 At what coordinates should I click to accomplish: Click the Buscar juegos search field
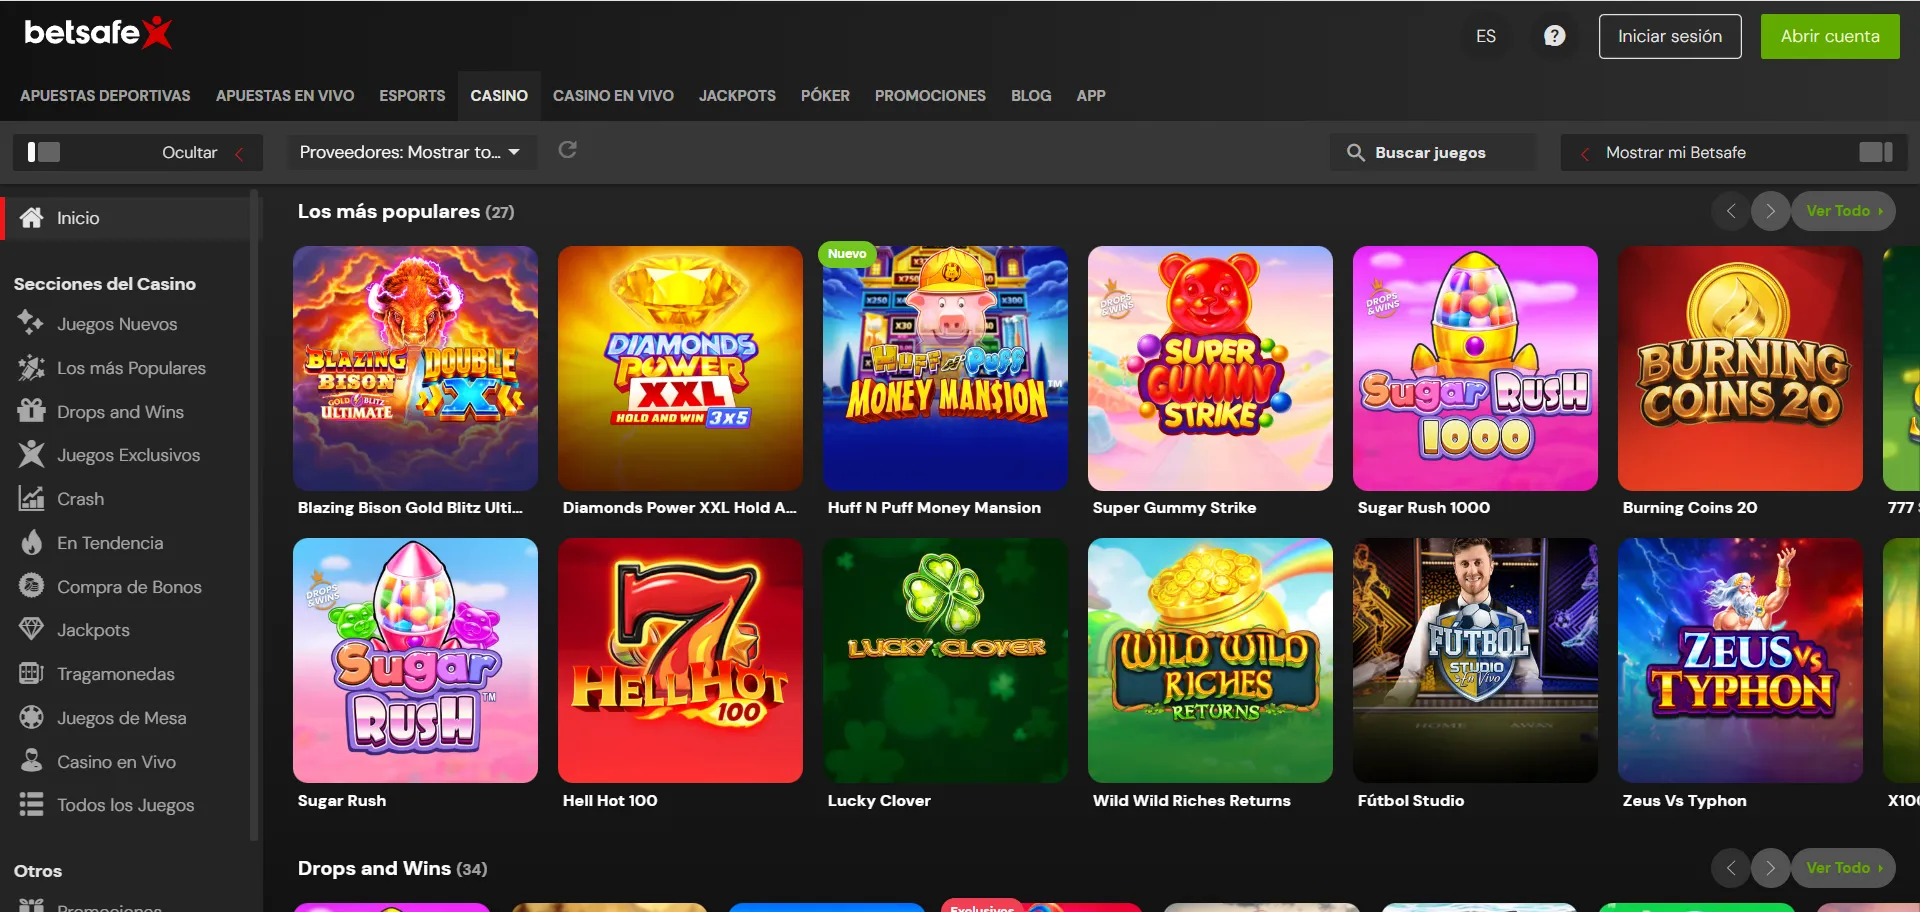[1431, 152]
